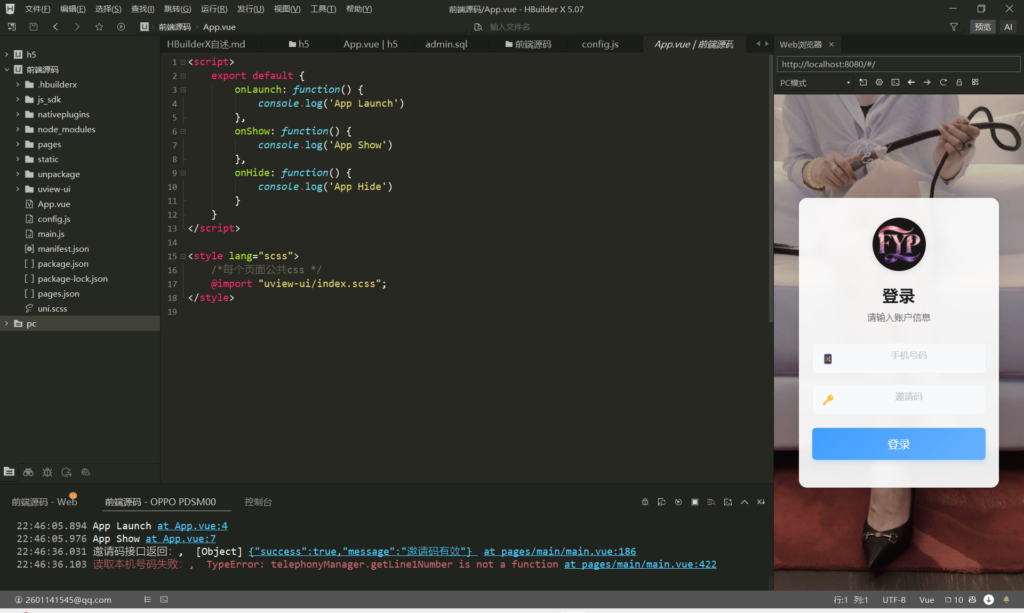The width and height of the screenshot is (1024, 613).
Task: Open the 发行(U) menu
Action: (250, 9)
